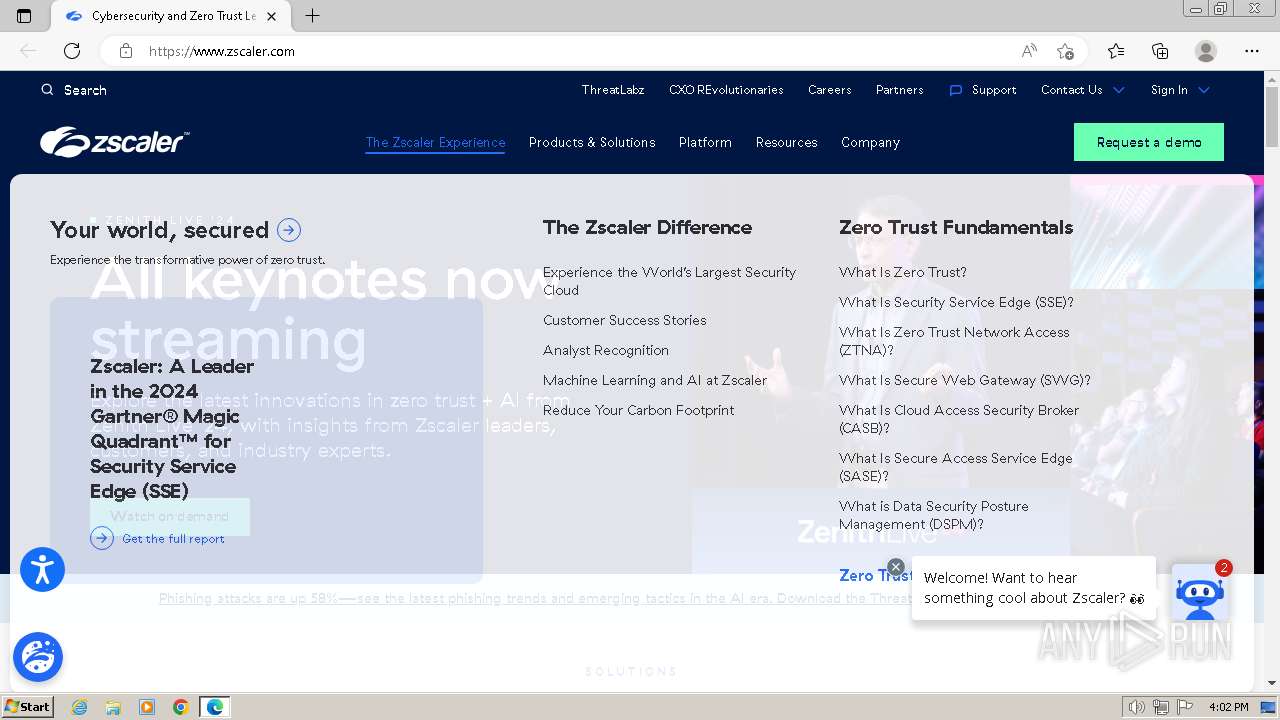Image resolution: width=1280 pixels, height=720 pixels.
Task: Reload the page with the refresh icon
Action: tap(72, 51)
